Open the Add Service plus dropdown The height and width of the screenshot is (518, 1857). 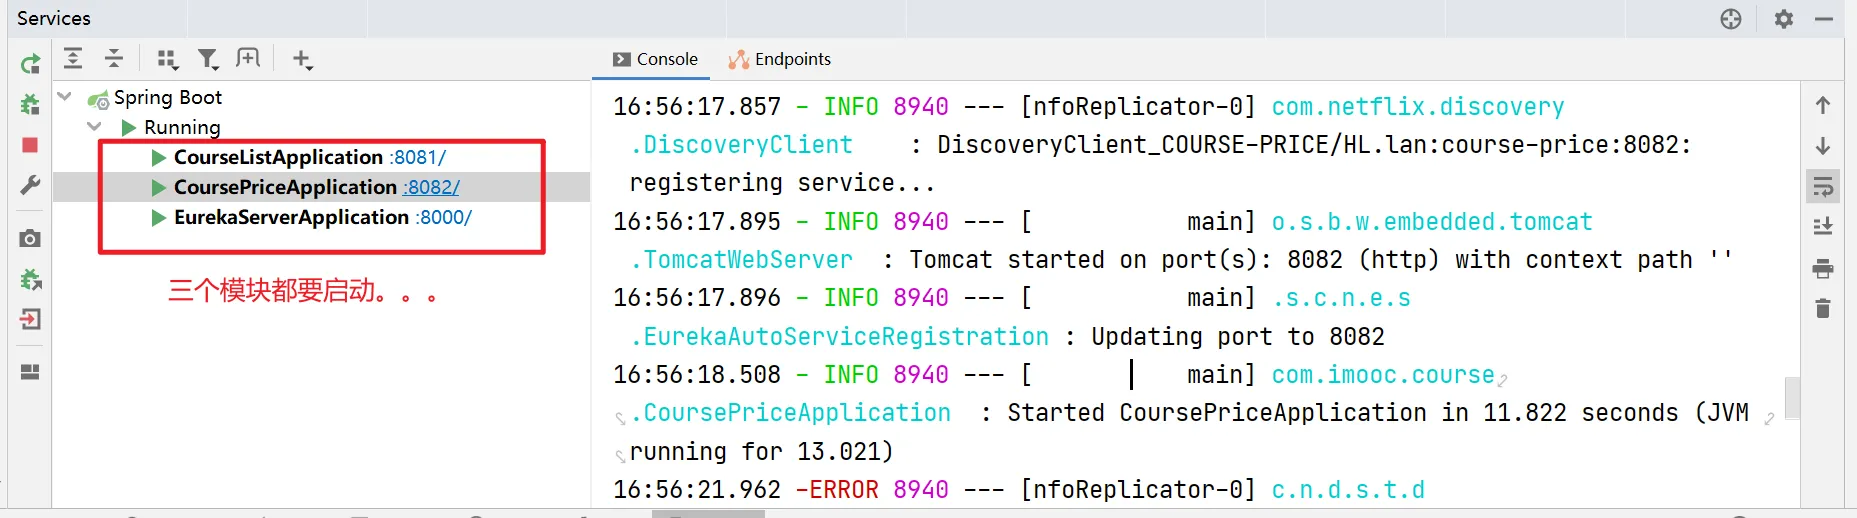pos(302,60)
